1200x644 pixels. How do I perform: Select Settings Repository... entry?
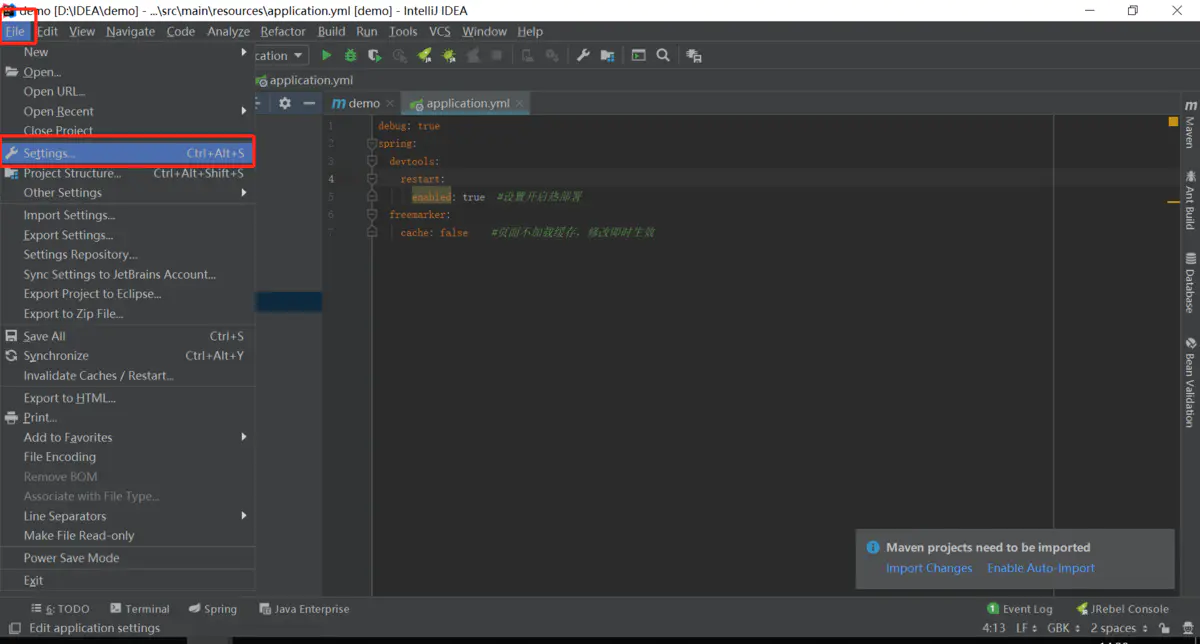(127, 254)
